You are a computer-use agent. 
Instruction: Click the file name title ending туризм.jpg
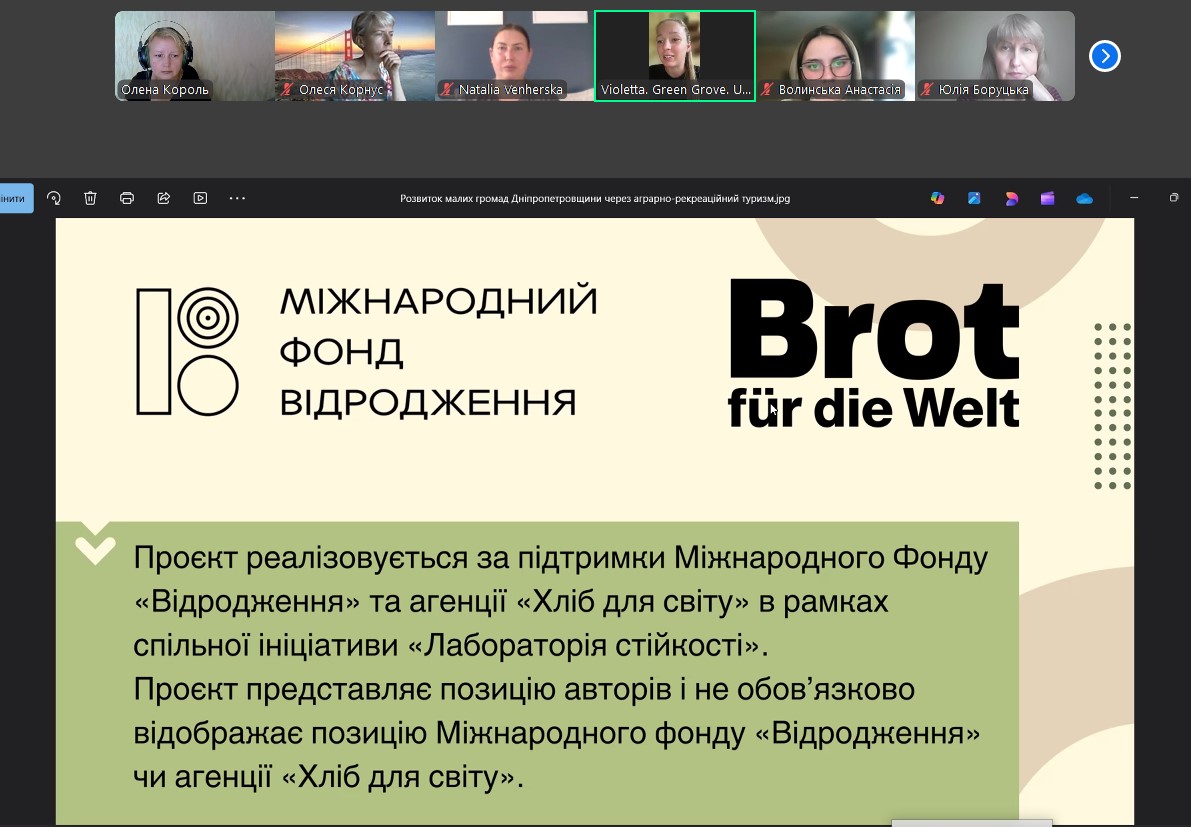tap(595, 198)
